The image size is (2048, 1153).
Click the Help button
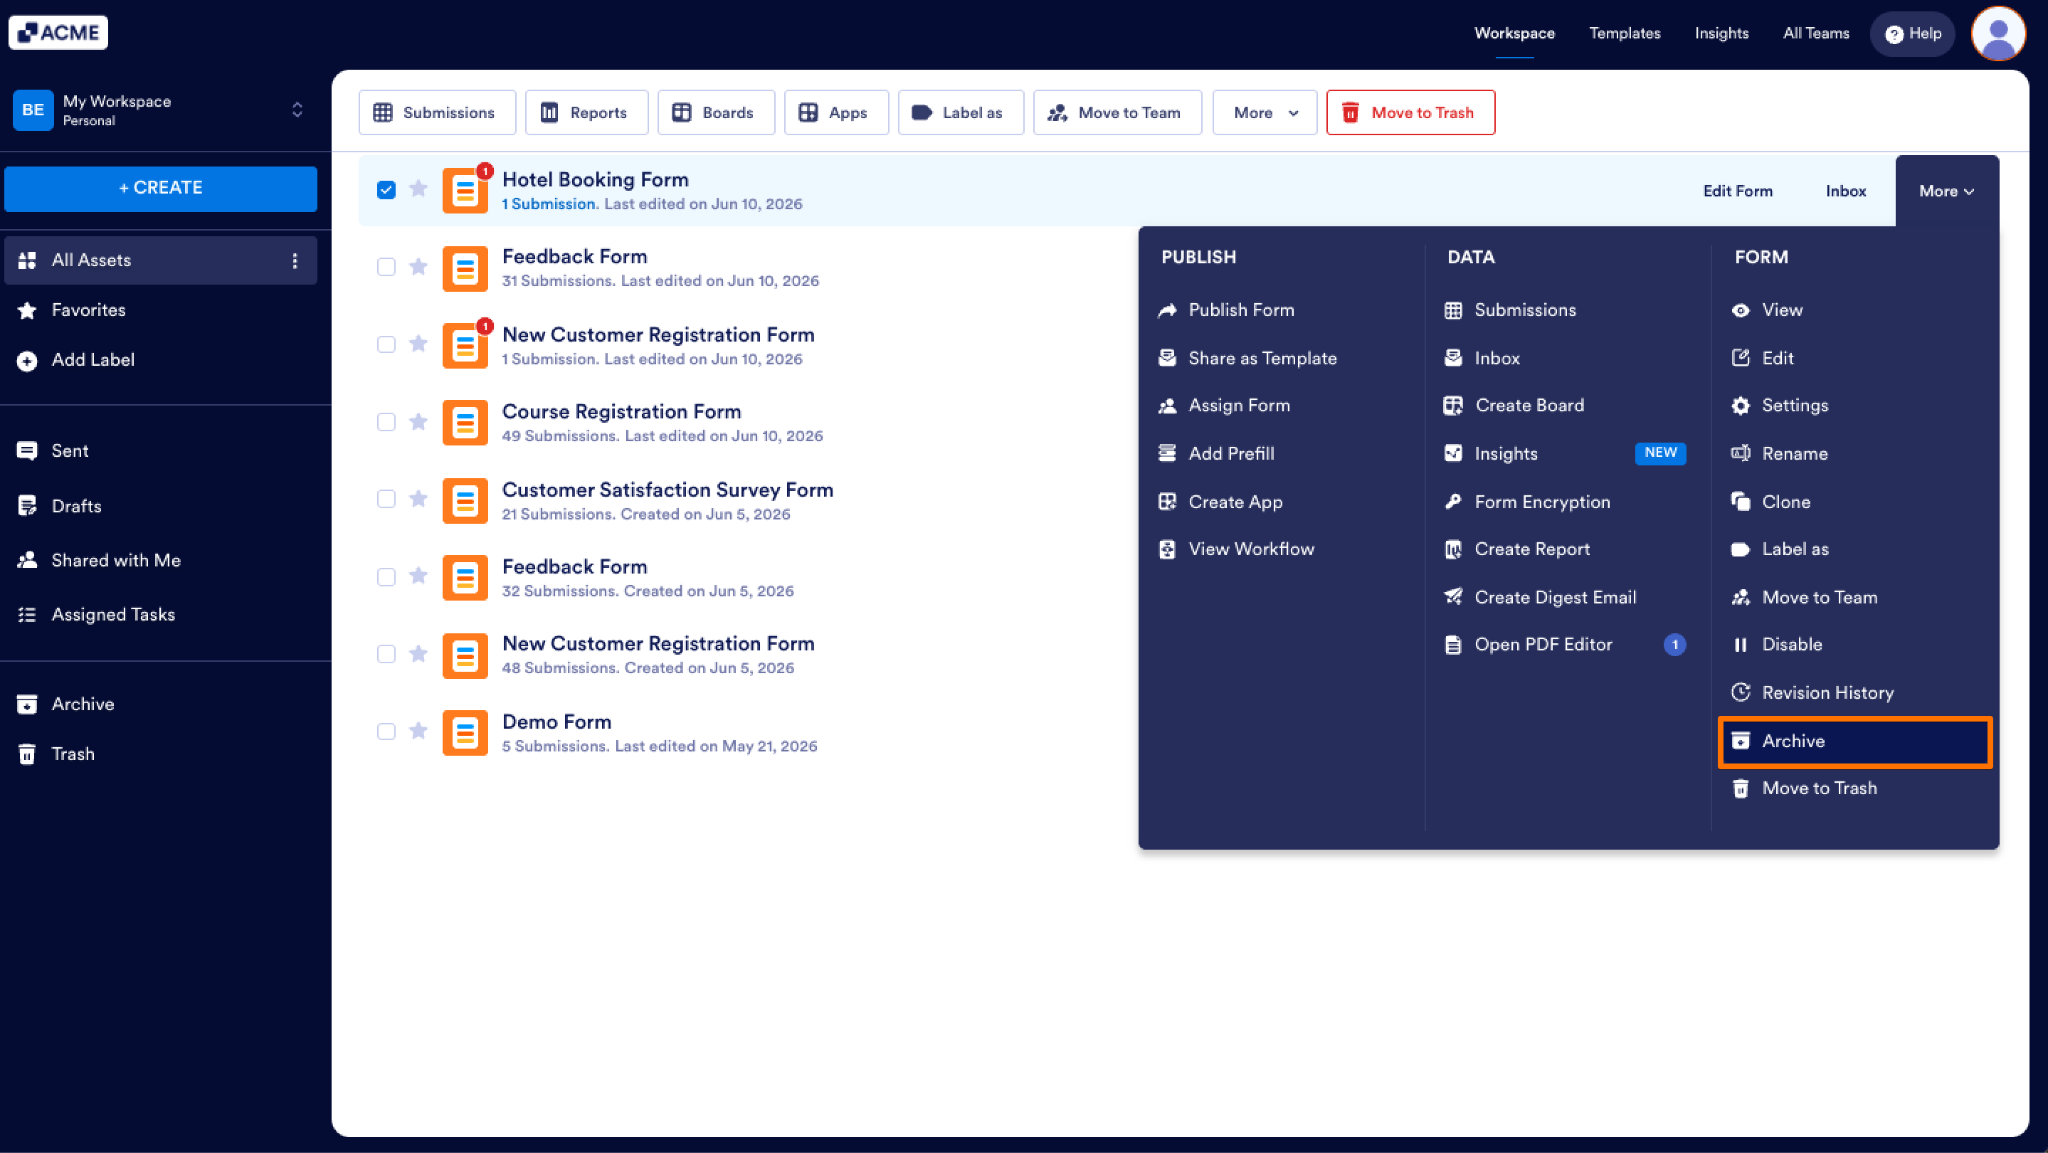pyautogui.click(x=1912, y=33)
